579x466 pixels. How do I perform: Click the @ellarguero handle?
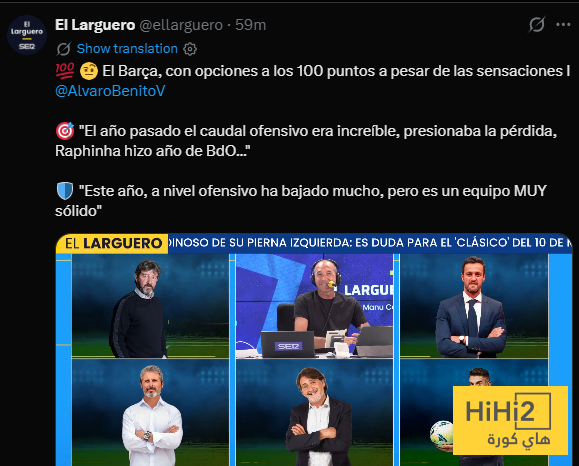181,25
